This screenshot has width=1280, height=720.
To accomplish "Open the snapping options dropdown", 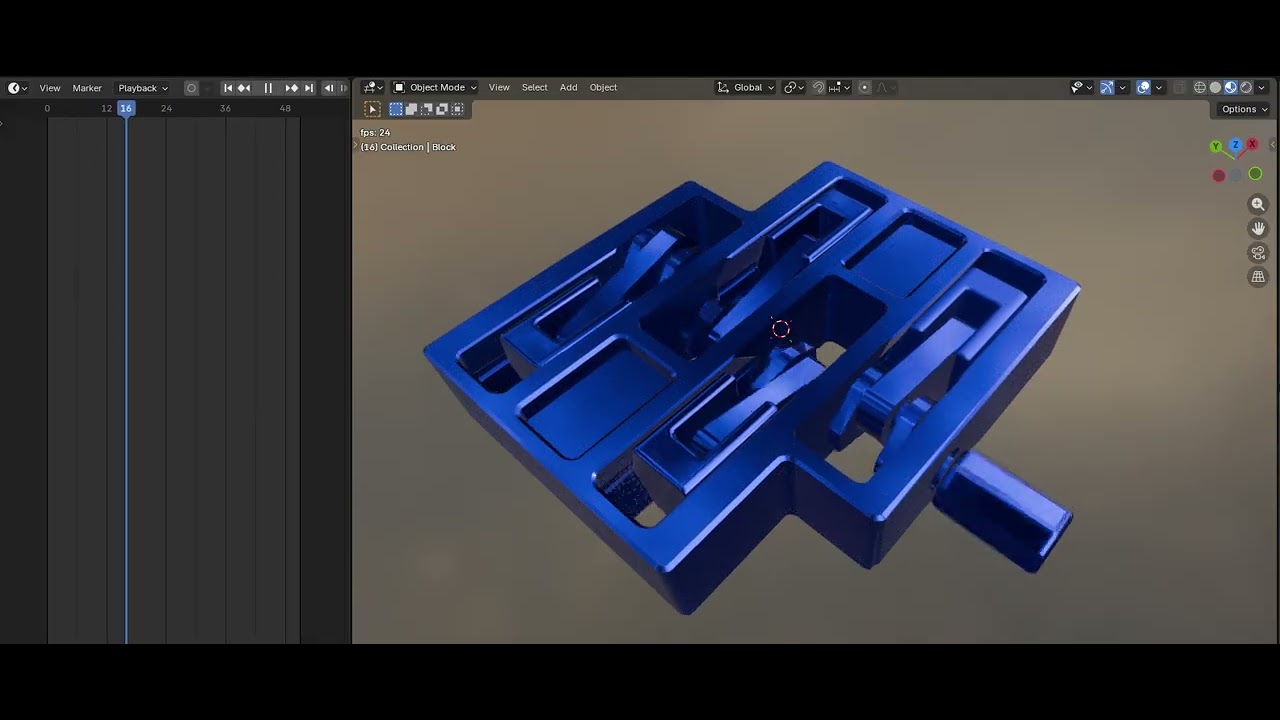I will coord(839,87).
